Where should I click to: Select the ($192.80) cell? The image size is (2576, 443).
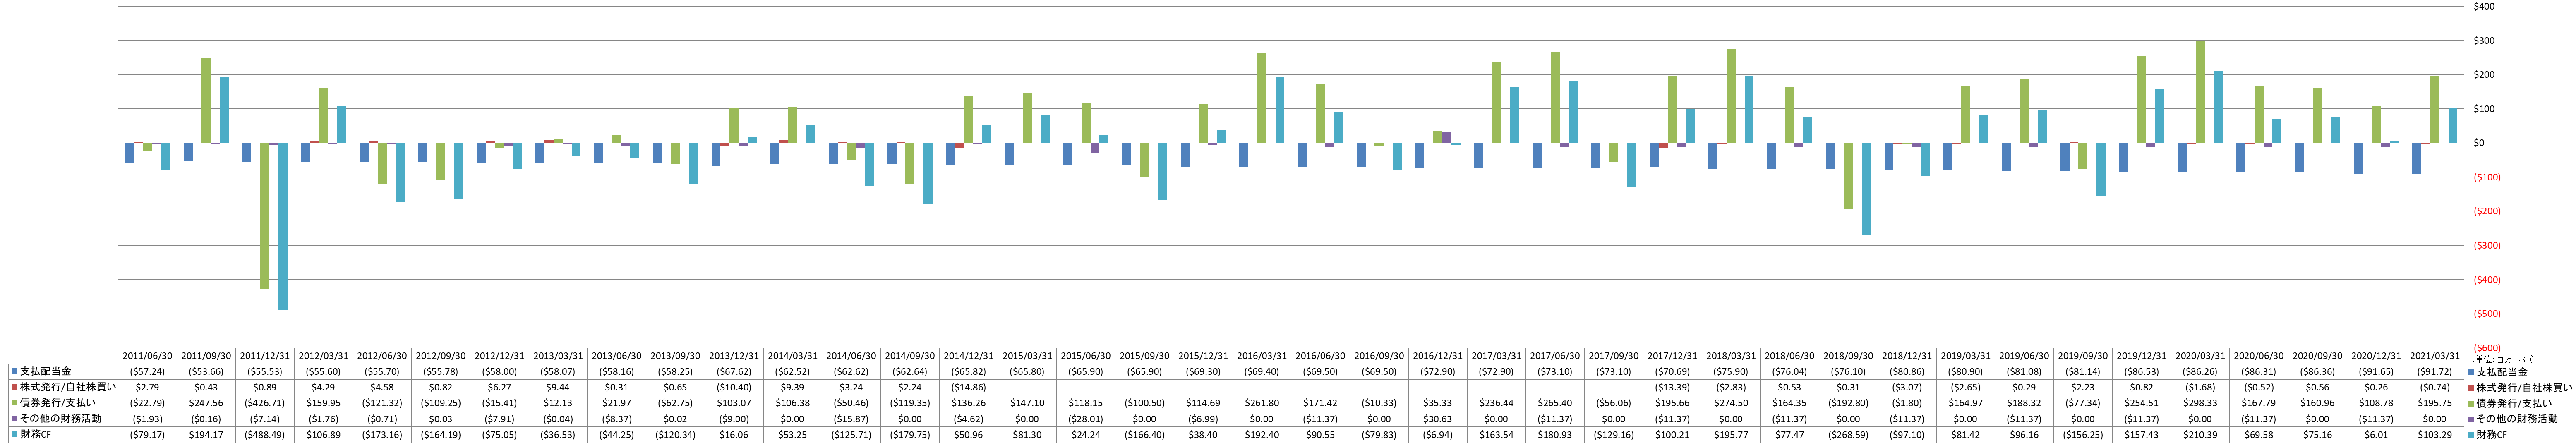(x=1848, y=403)
